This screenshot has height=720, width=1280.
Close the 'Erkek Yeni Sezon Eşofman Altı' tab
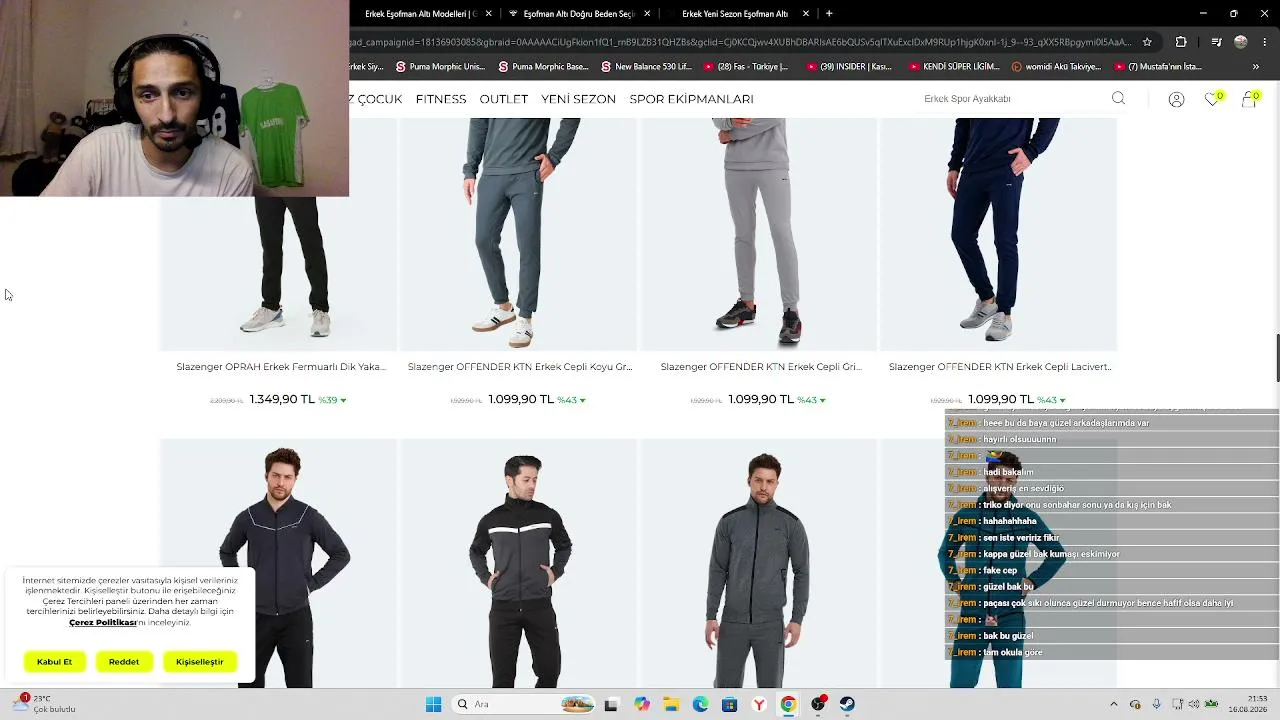point(806,14)
